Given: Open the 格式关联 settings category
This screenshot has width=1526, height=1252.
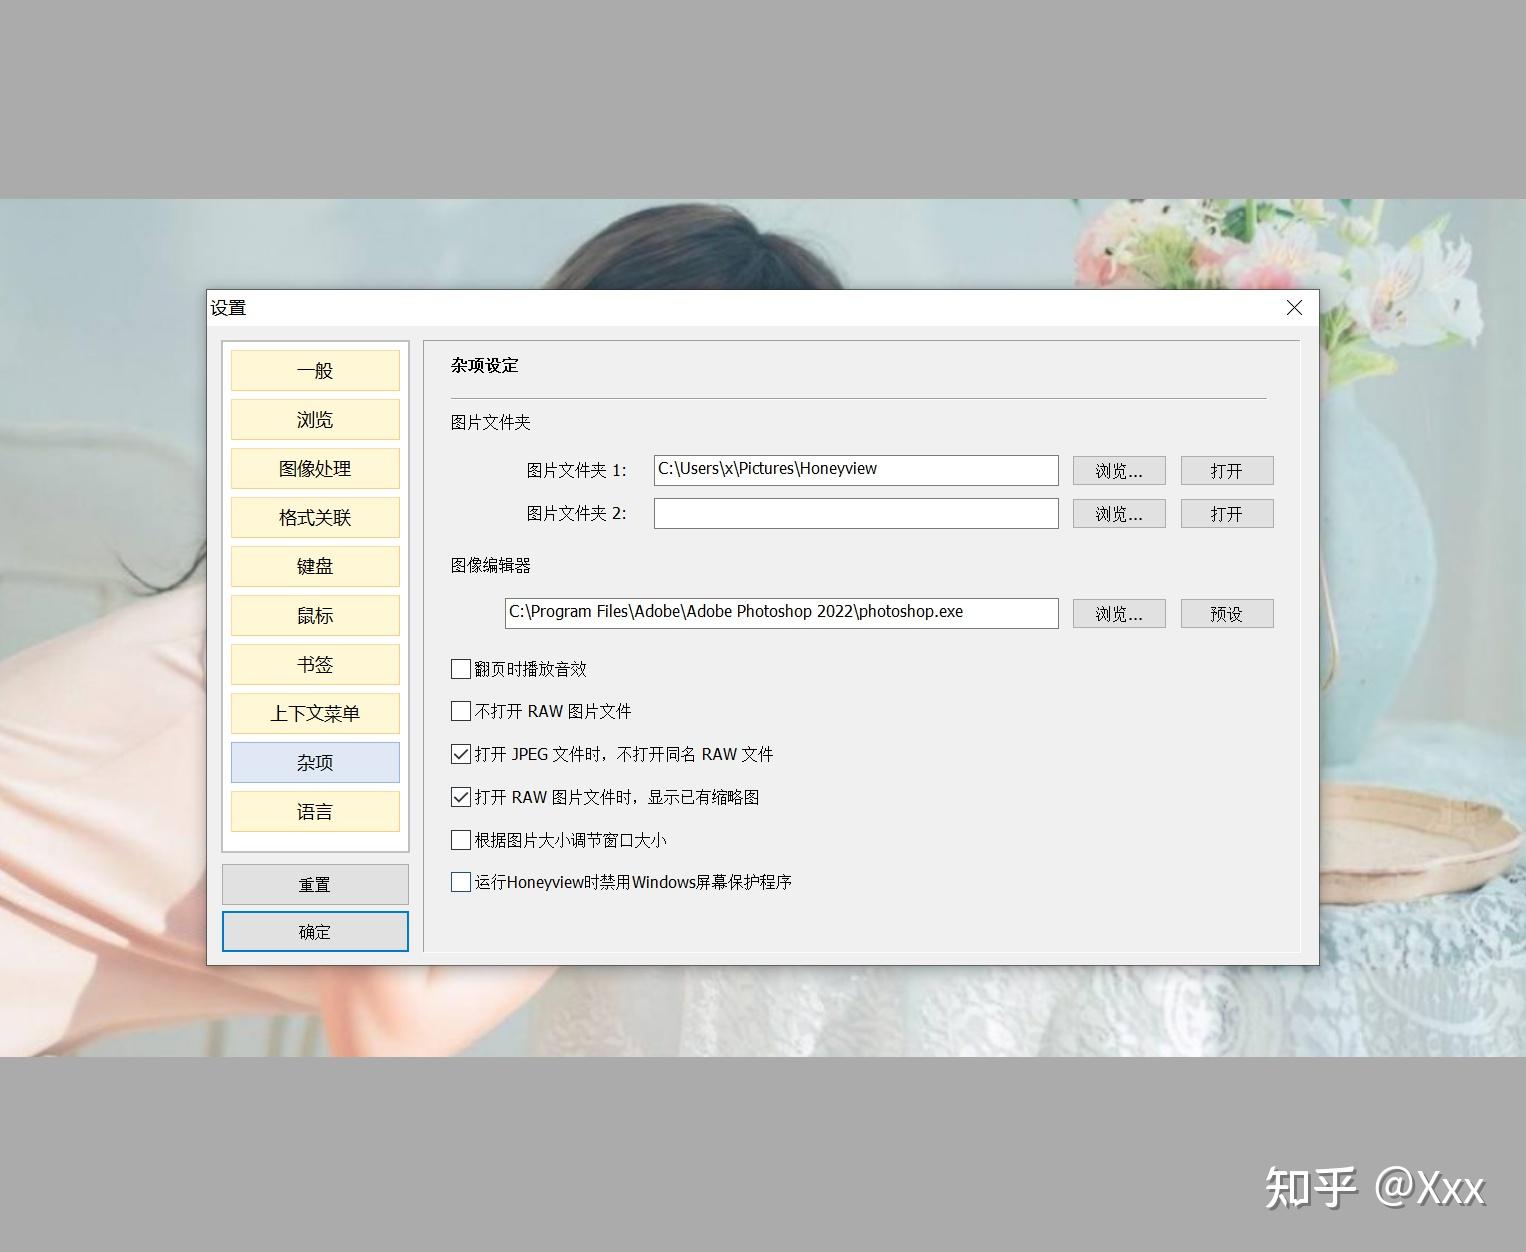Looking at the screenshot, I should coord(314,517).
